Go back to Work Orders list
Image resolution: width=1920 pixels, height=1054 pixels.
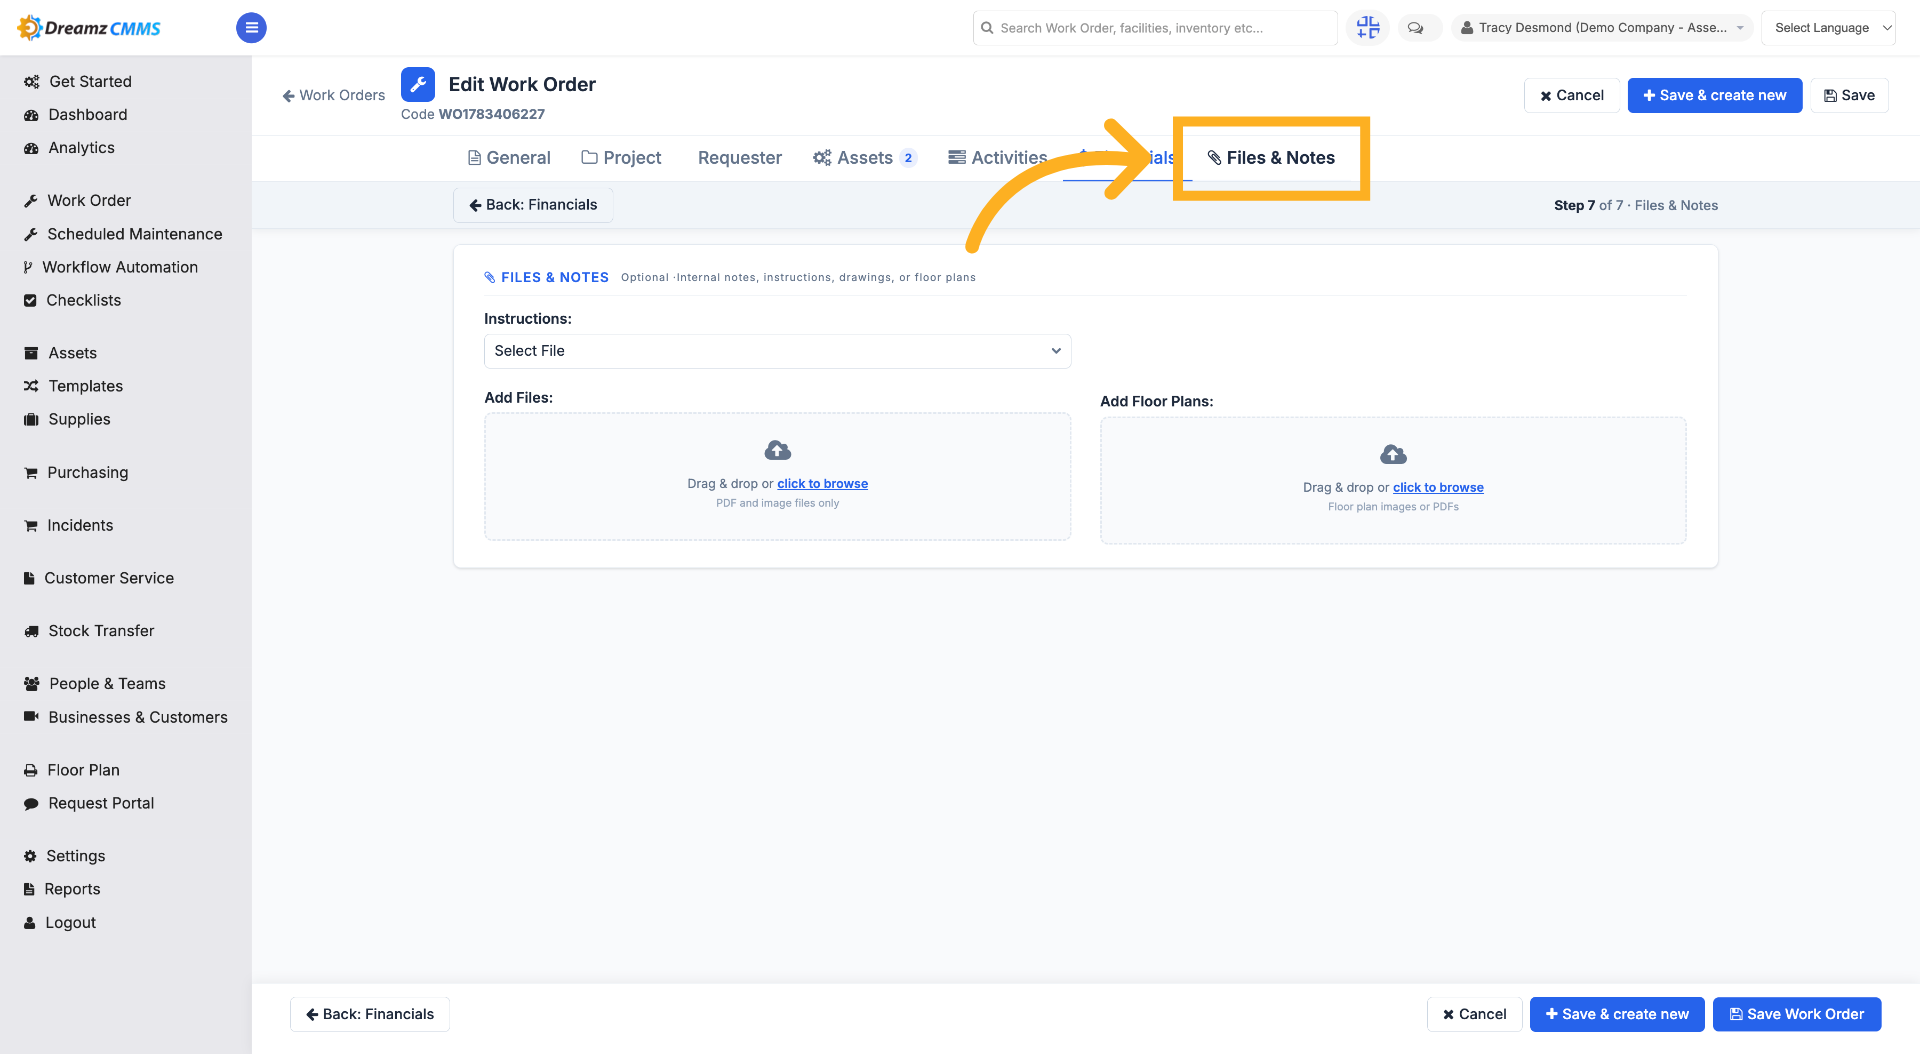[x=334, y=95]
